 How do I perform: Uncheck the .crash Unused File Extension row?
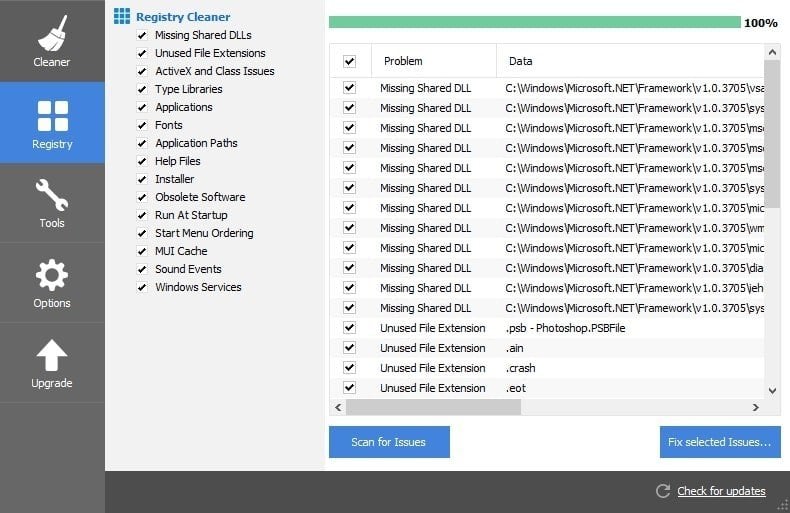(349, 368)
